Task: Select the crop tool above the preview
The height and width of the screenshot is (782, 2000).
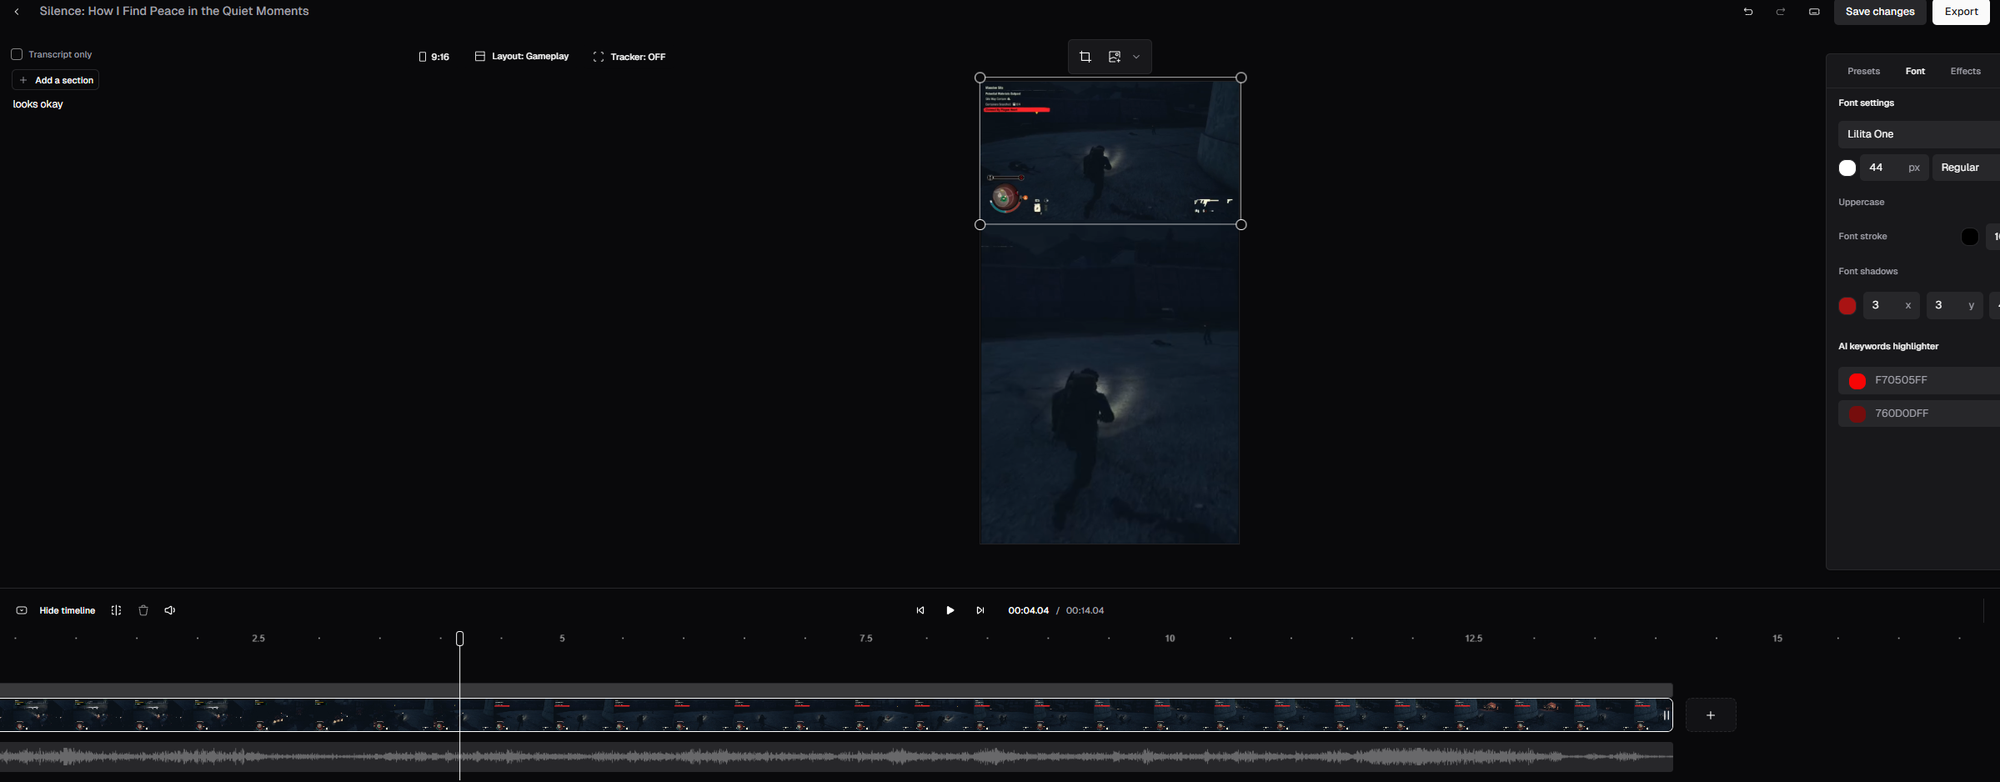Action: click(1085, 57)
